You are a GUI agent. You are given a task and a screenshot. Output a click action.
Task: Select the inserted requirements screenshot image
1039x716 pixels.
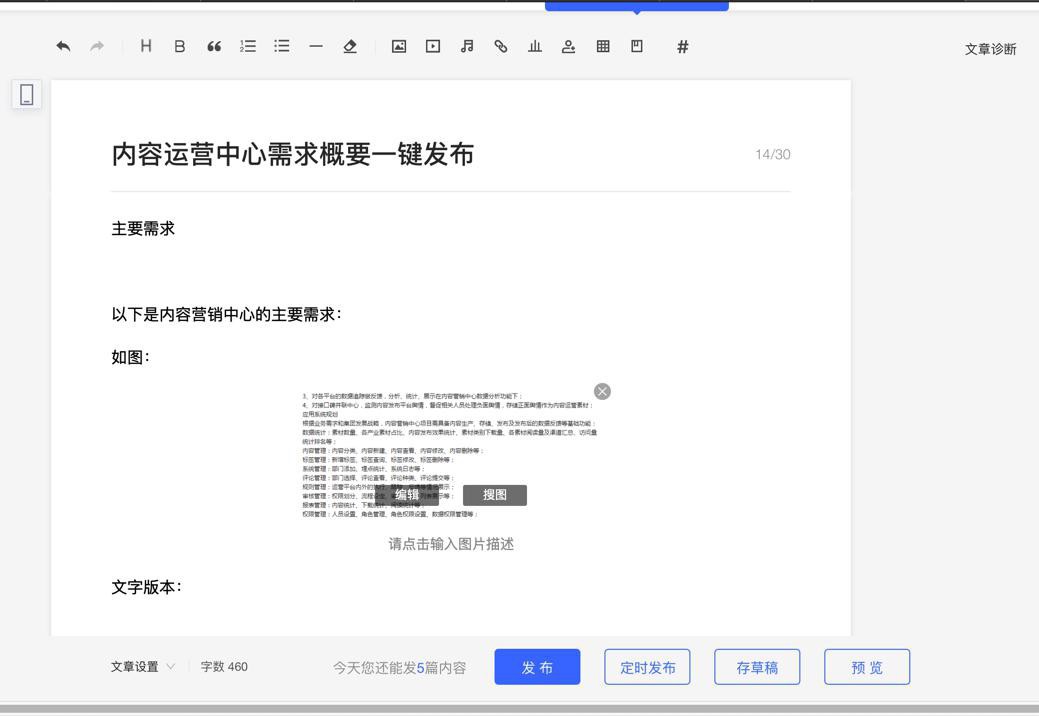[x=450, y=454]
